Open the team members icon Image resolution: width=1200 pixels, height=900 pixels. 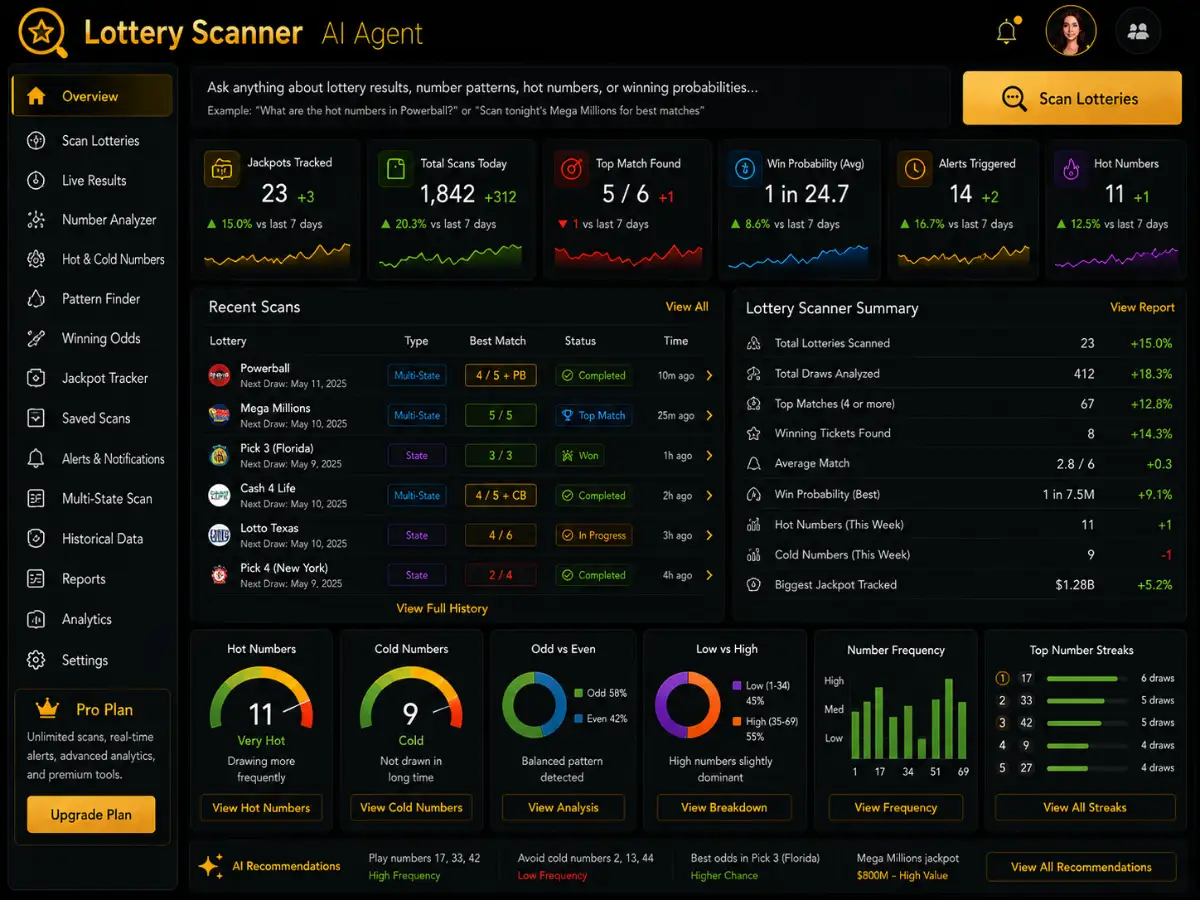click(1138, 31)
